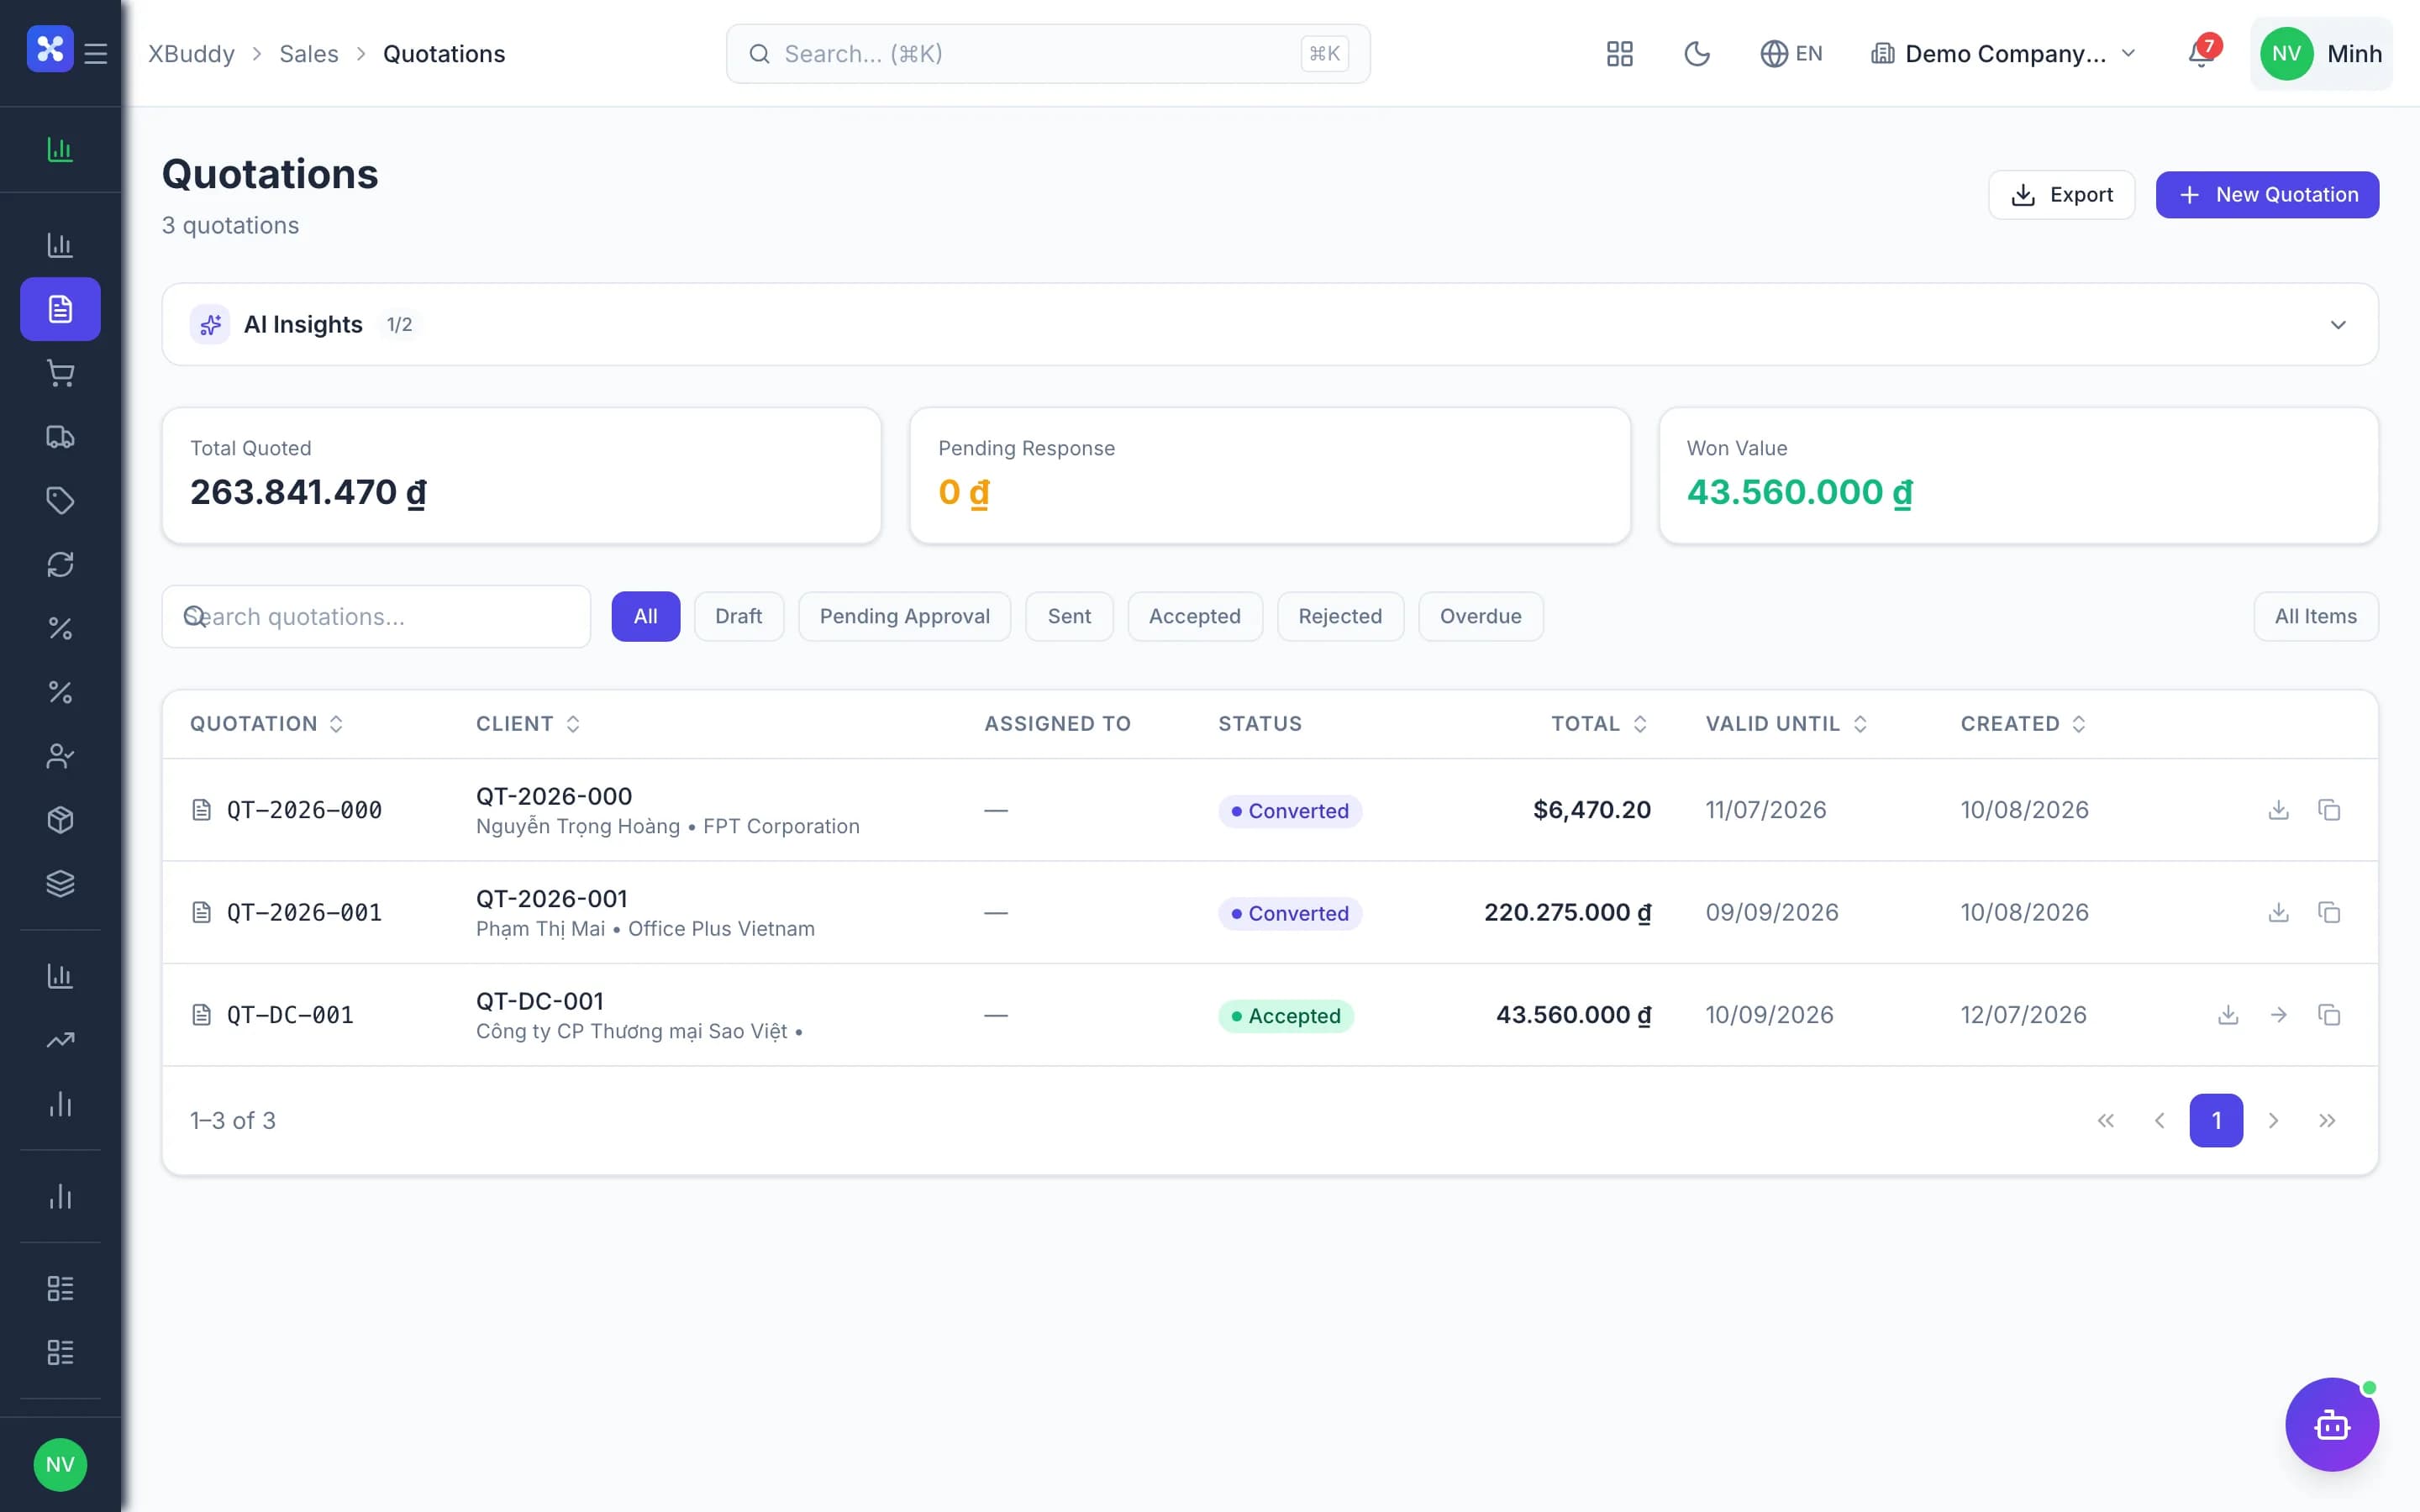Open the delivery truck sidebar icon

(x=60, y=437)
